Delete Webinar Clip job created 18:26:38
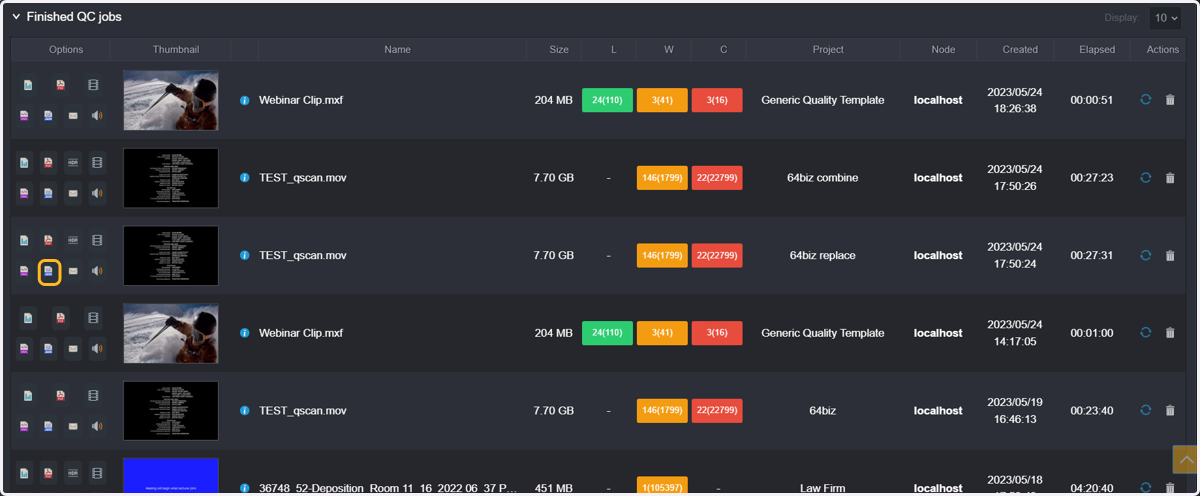1200x496 pixels. pos(1170,100)
